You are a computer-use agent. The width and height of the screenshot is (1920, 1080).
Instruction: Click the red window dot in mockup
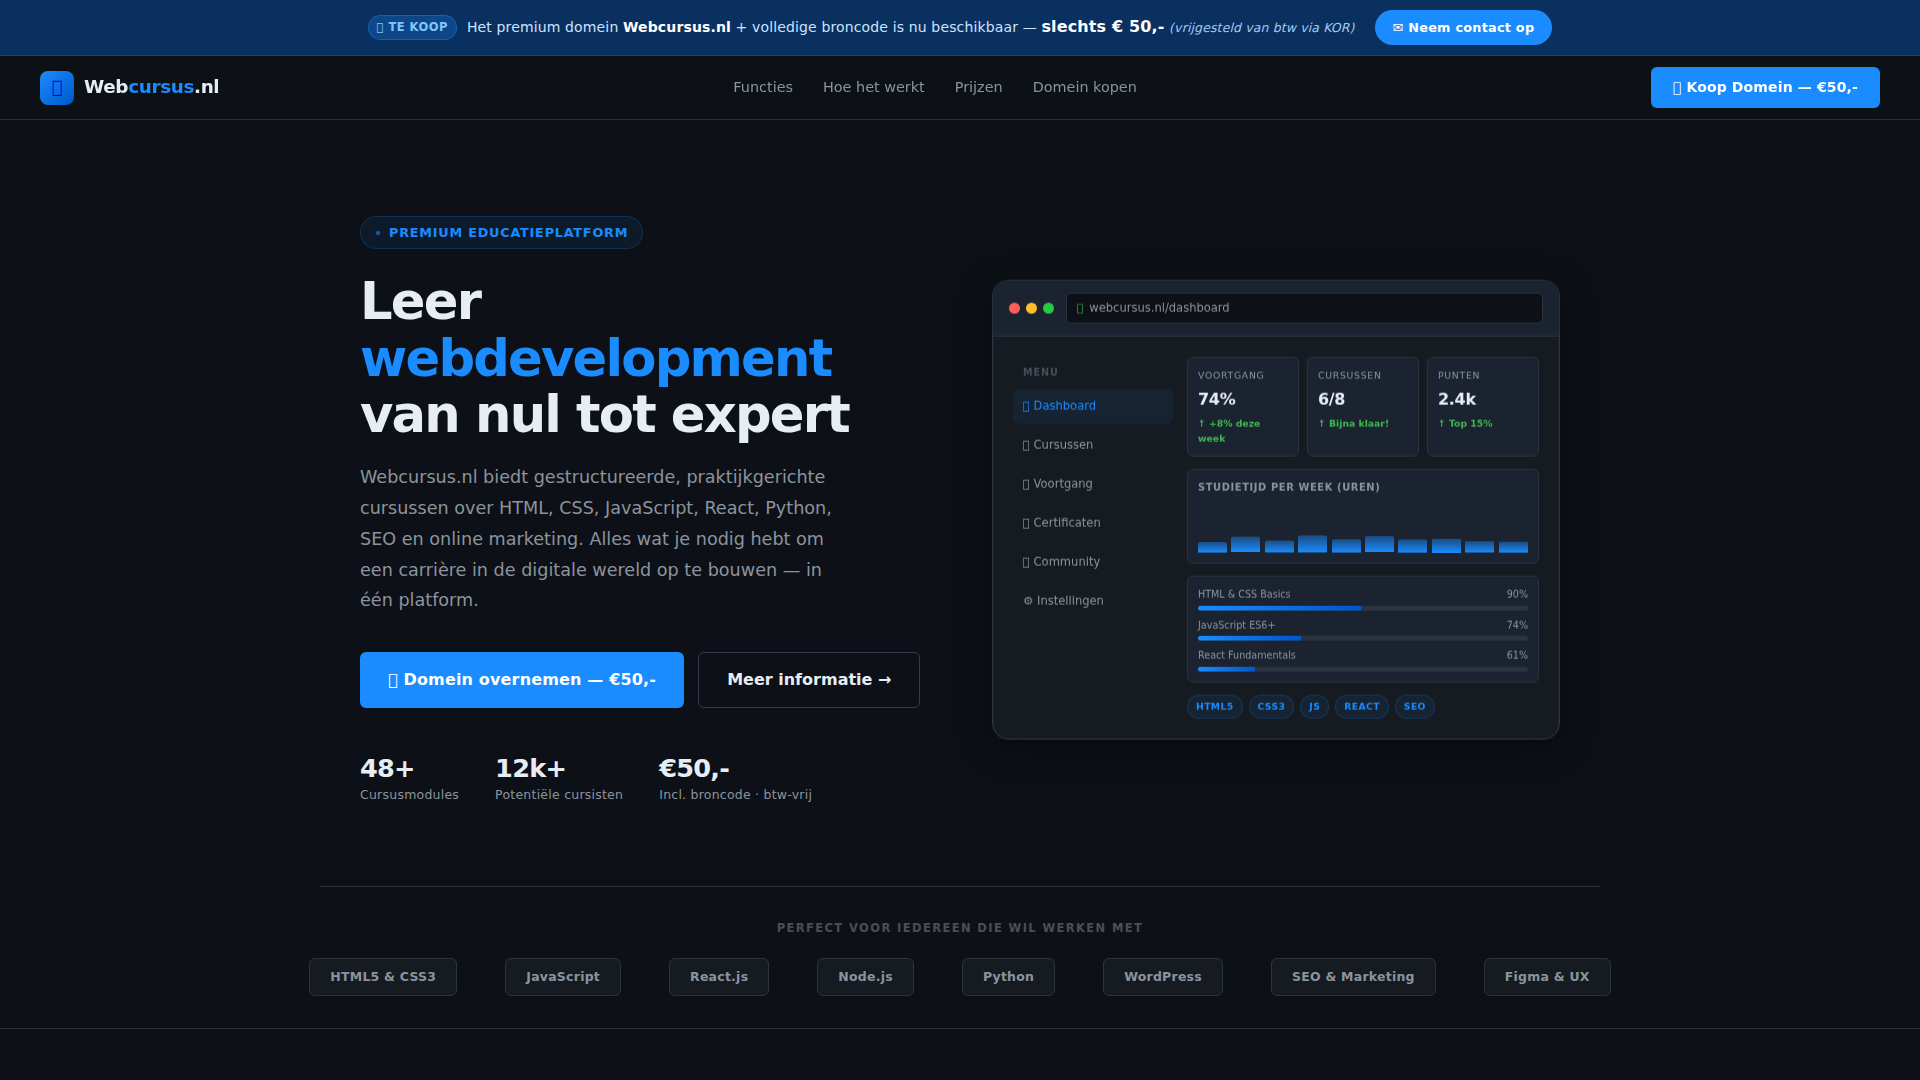(x=1014, y=308)
